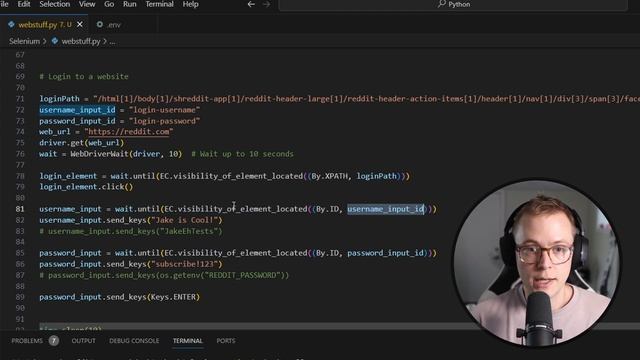Click the "login-password" string
Image resolution: width=640 pixels, height=360 pixels.
(164, 121)
